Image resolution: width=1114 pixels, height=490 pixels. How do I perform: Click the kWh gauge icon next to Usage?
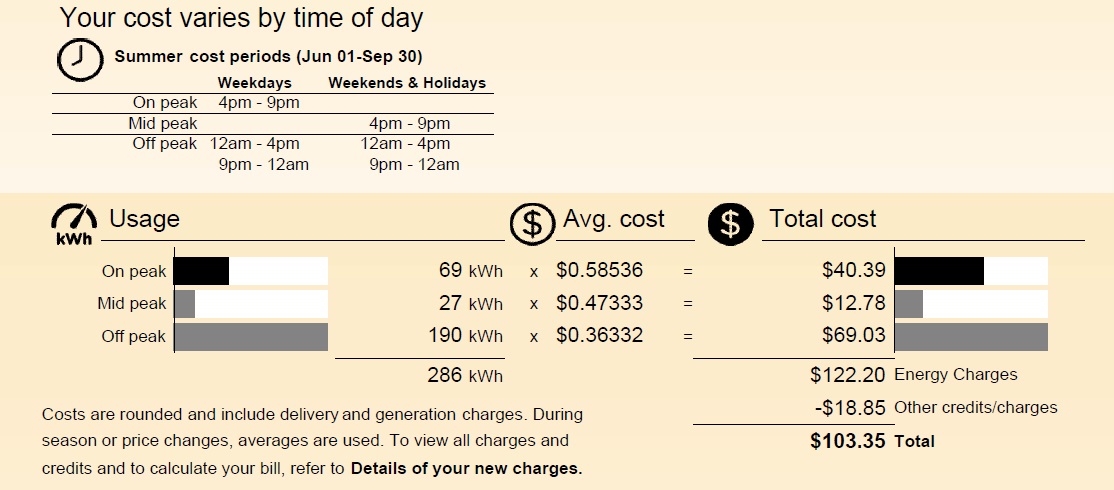pyautogui.click(x=74, y=224)
